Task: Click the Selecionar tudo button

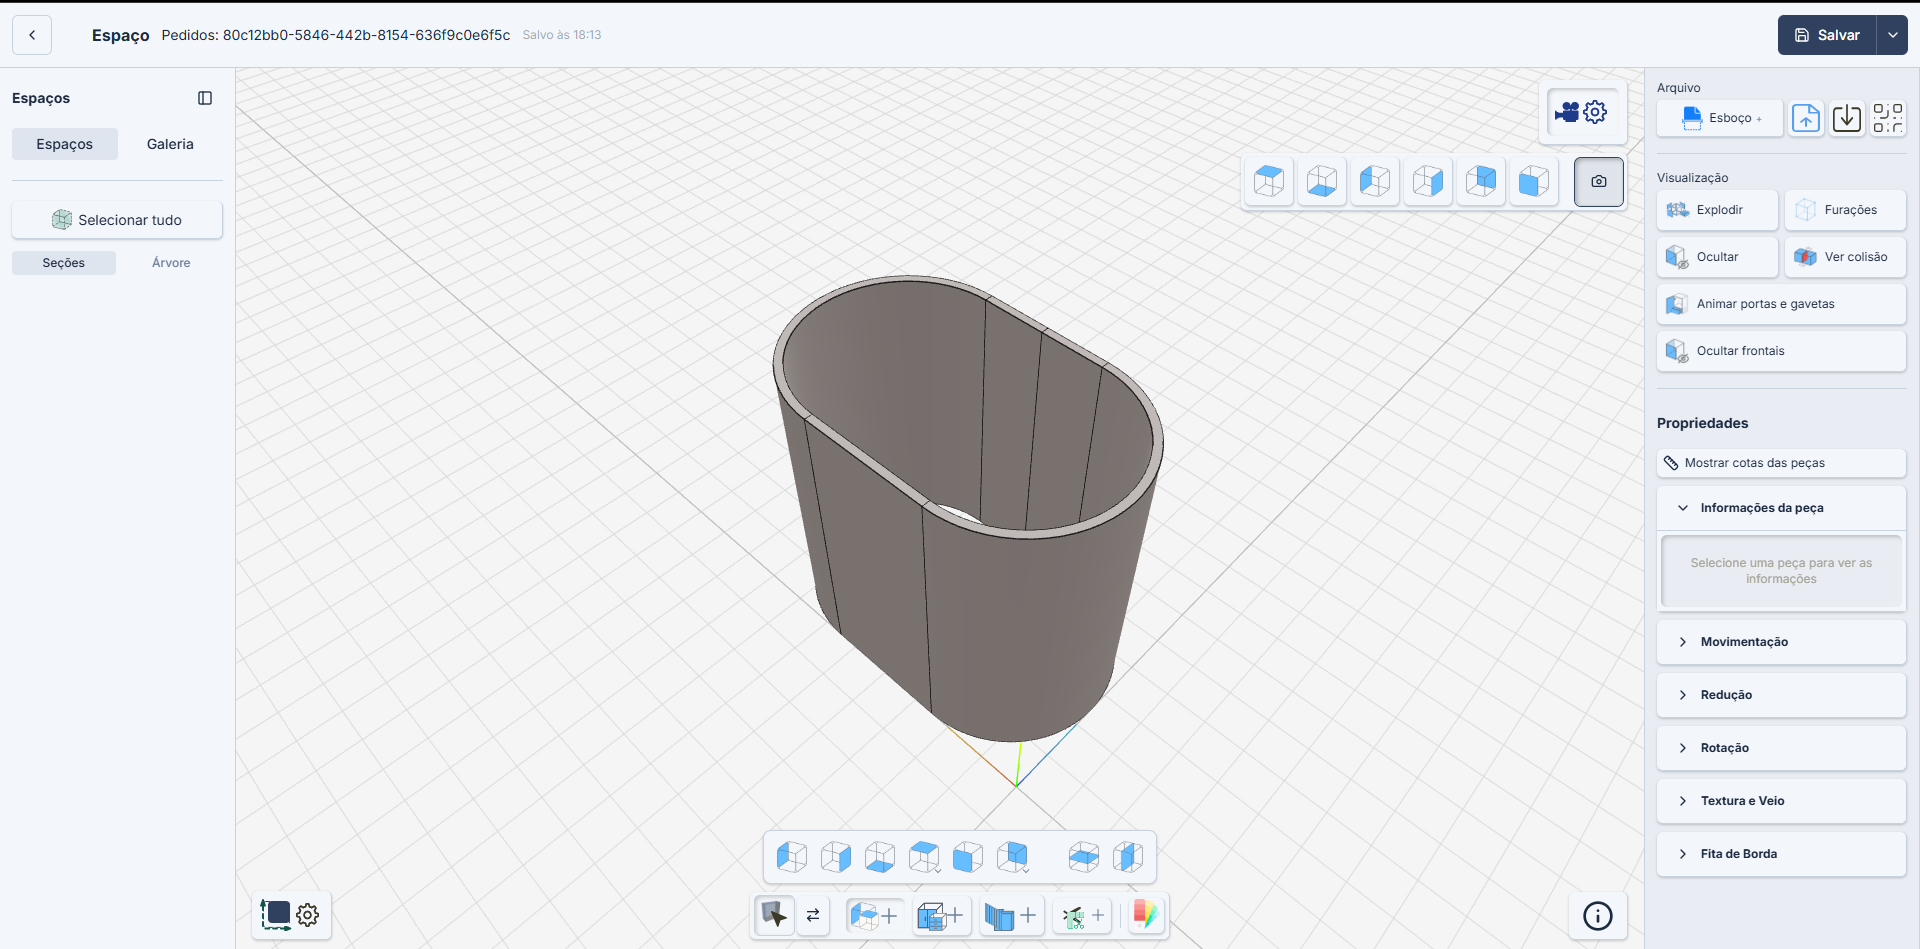Action: [117, 220]
